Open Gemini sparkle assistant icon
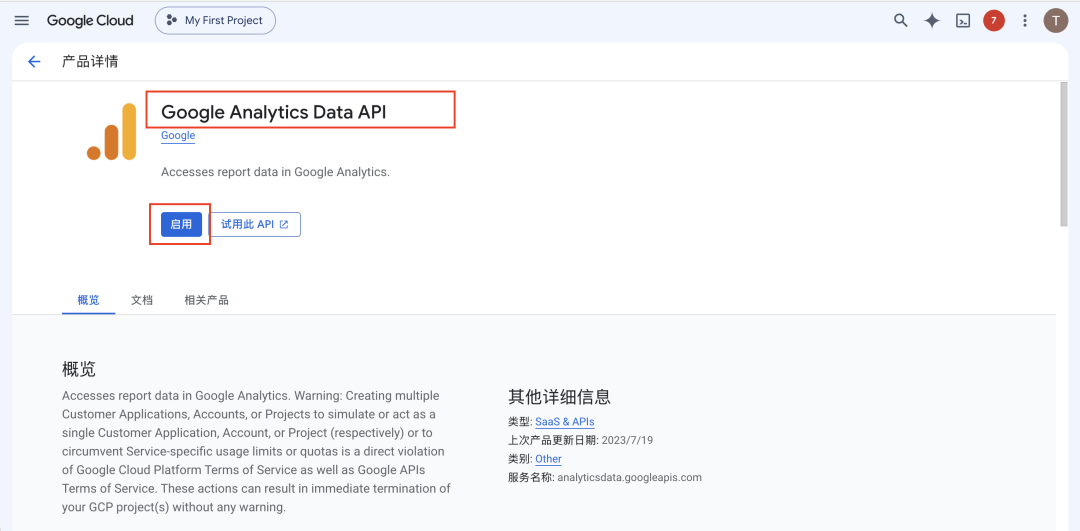Viewport: 1080px width, 531px height. pos(931,21)
